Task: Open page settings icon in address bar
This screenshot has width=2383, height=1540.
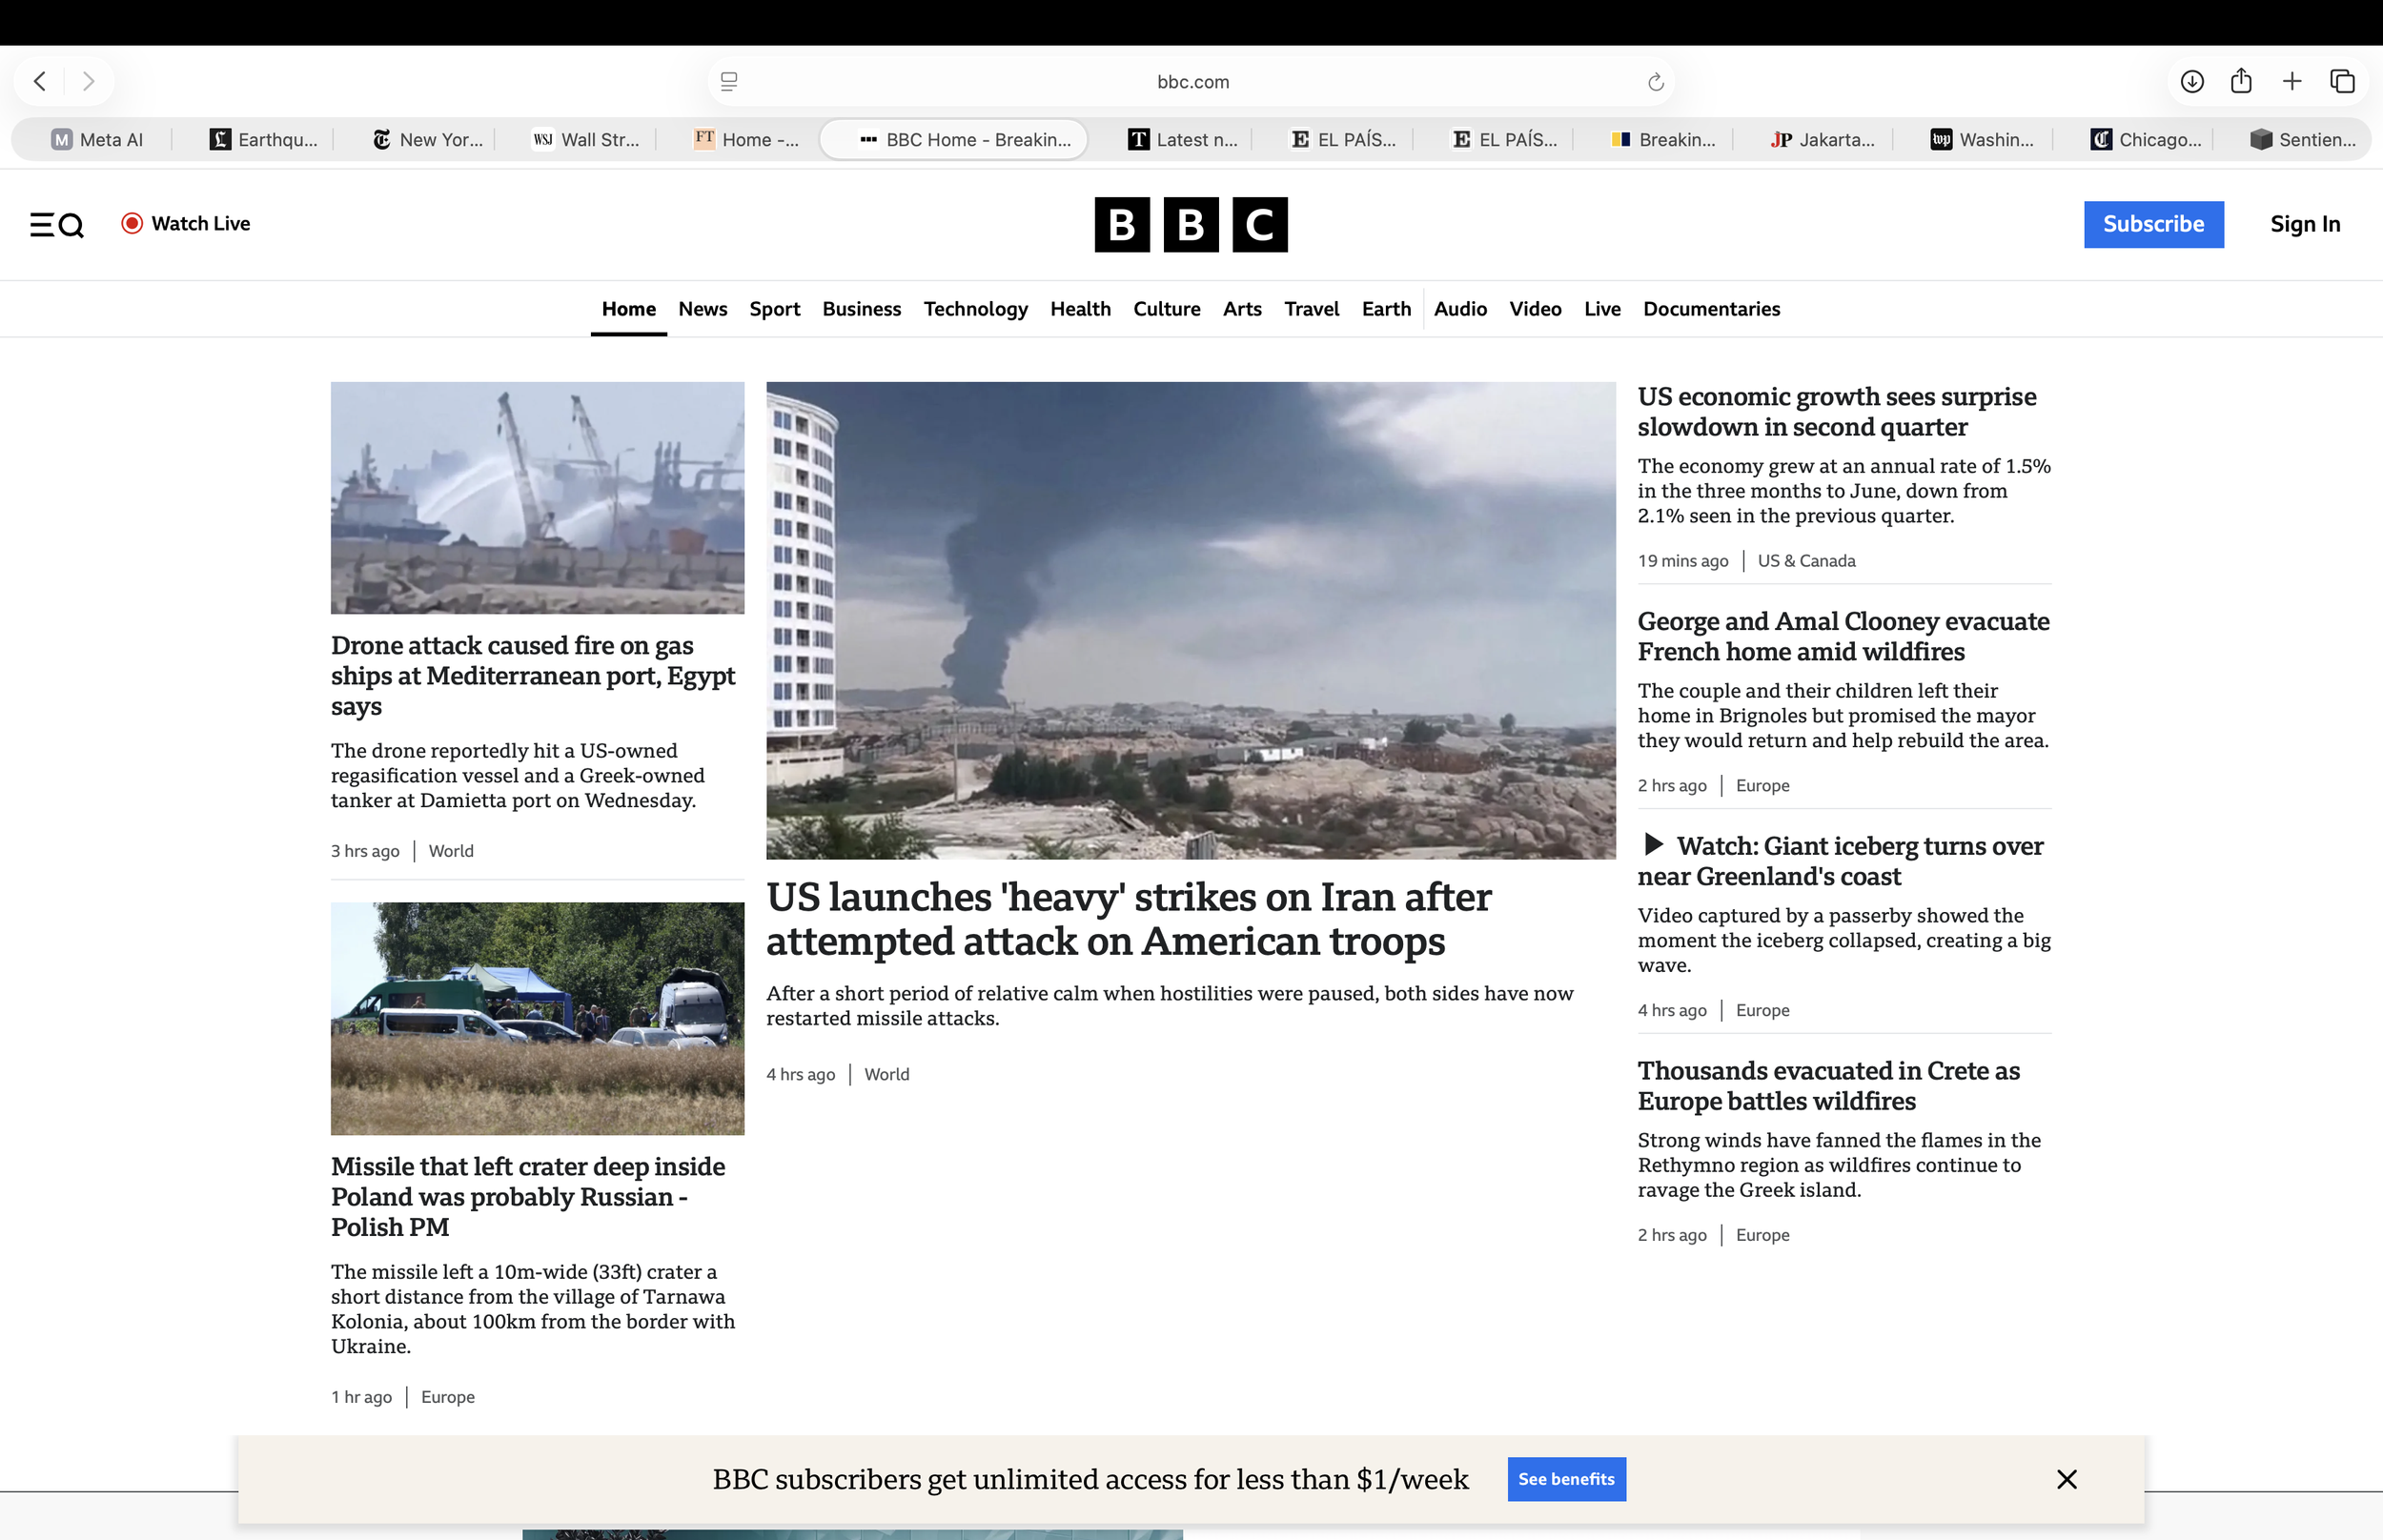Action: click(729, 81)
